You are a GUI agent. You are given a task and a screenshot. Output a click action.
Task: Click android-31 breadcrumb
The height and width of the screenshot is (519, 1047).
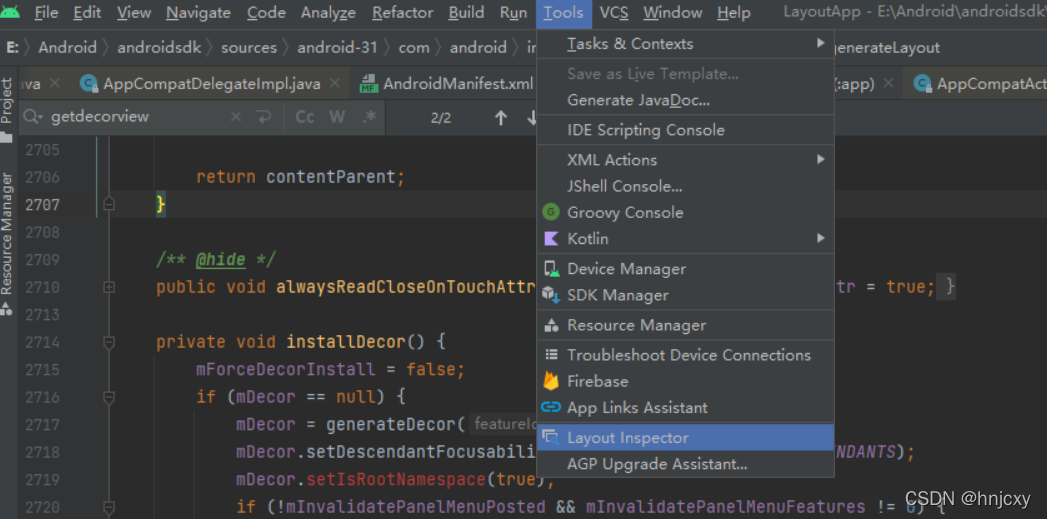point(337,48)
